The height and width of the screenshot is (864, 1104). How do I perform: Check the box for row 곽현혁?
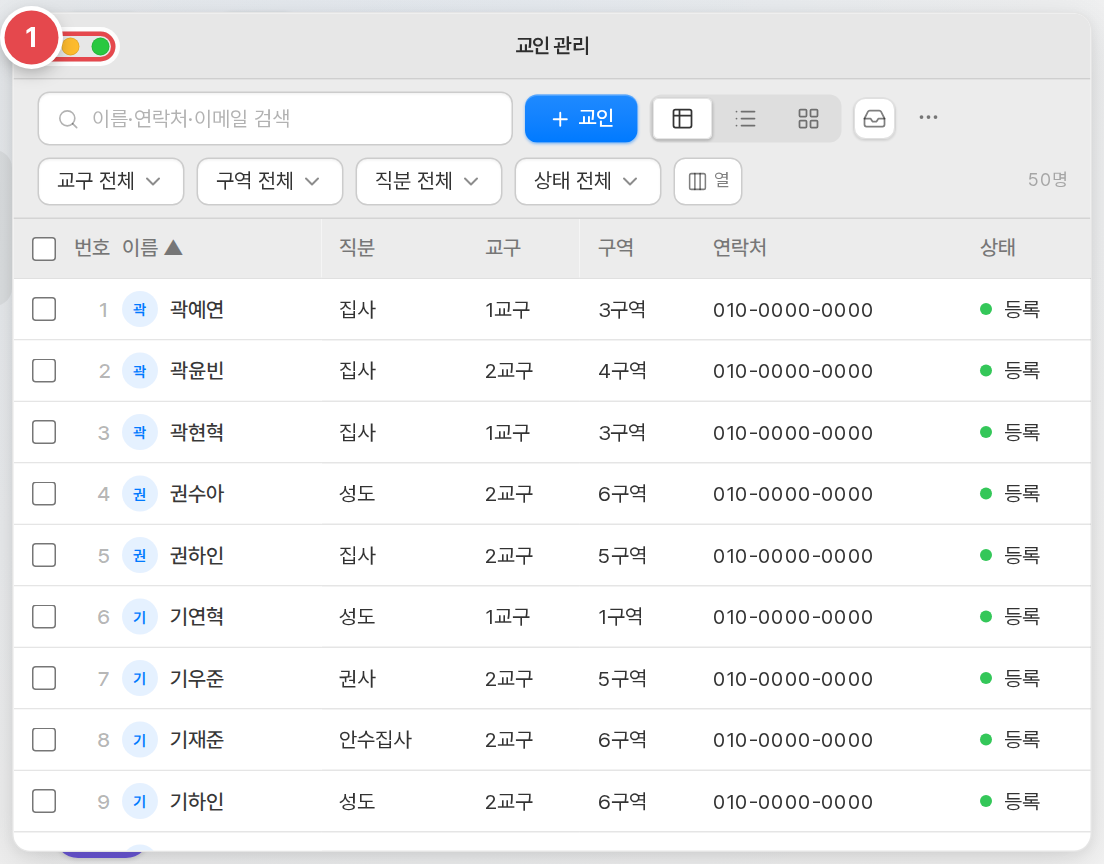click(x=44, y=432)
